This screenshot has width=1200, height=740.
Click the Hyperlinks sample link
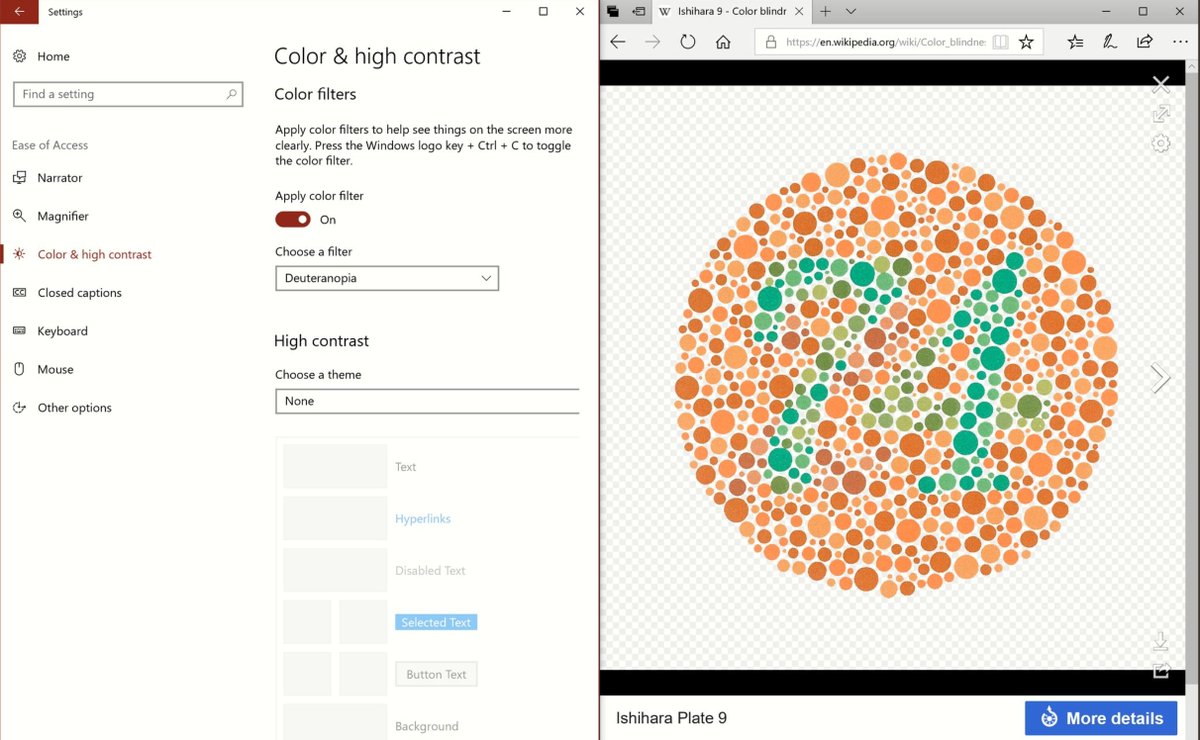[x=423, y=519]
